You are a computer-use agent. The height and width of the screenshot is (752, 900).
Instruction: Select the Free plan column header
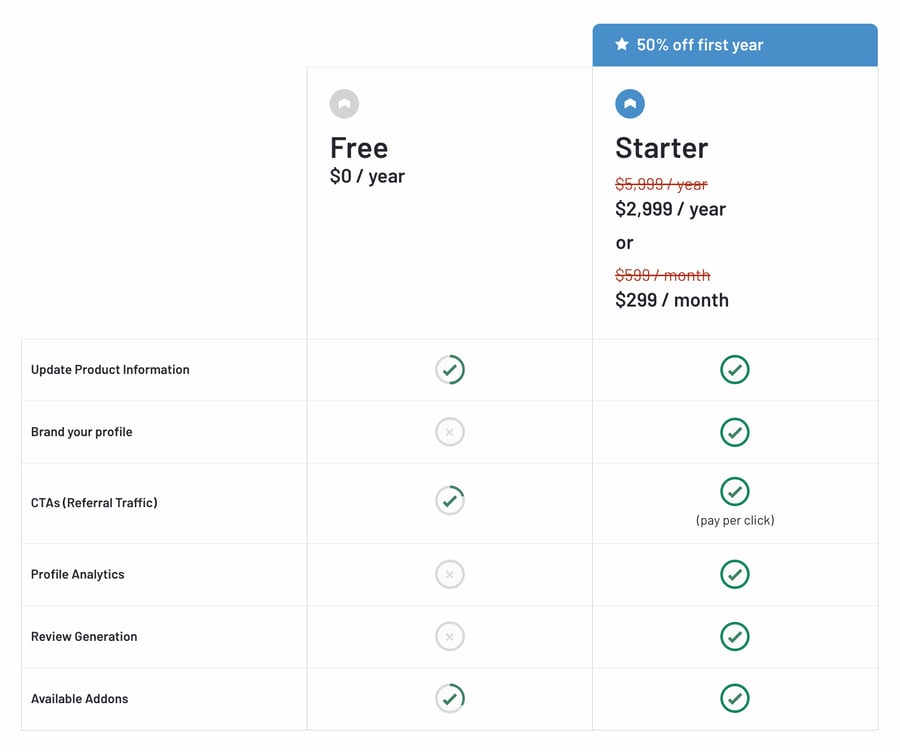click(x=358, y=147)
